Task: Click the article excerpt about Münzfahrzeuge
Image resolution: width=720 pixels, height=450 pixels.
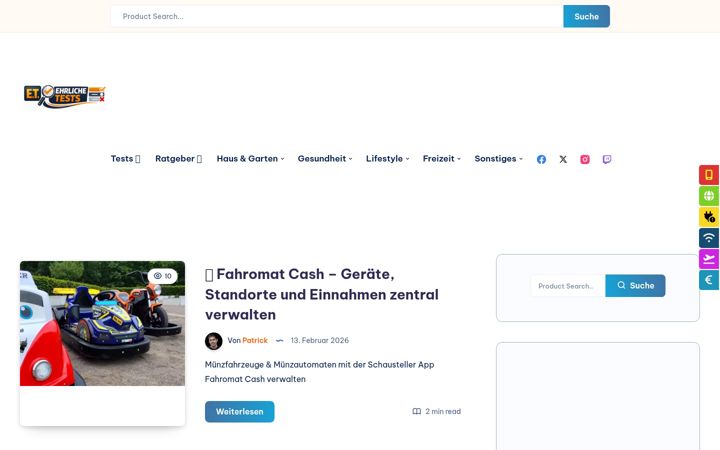Action: tap(320, 372)
